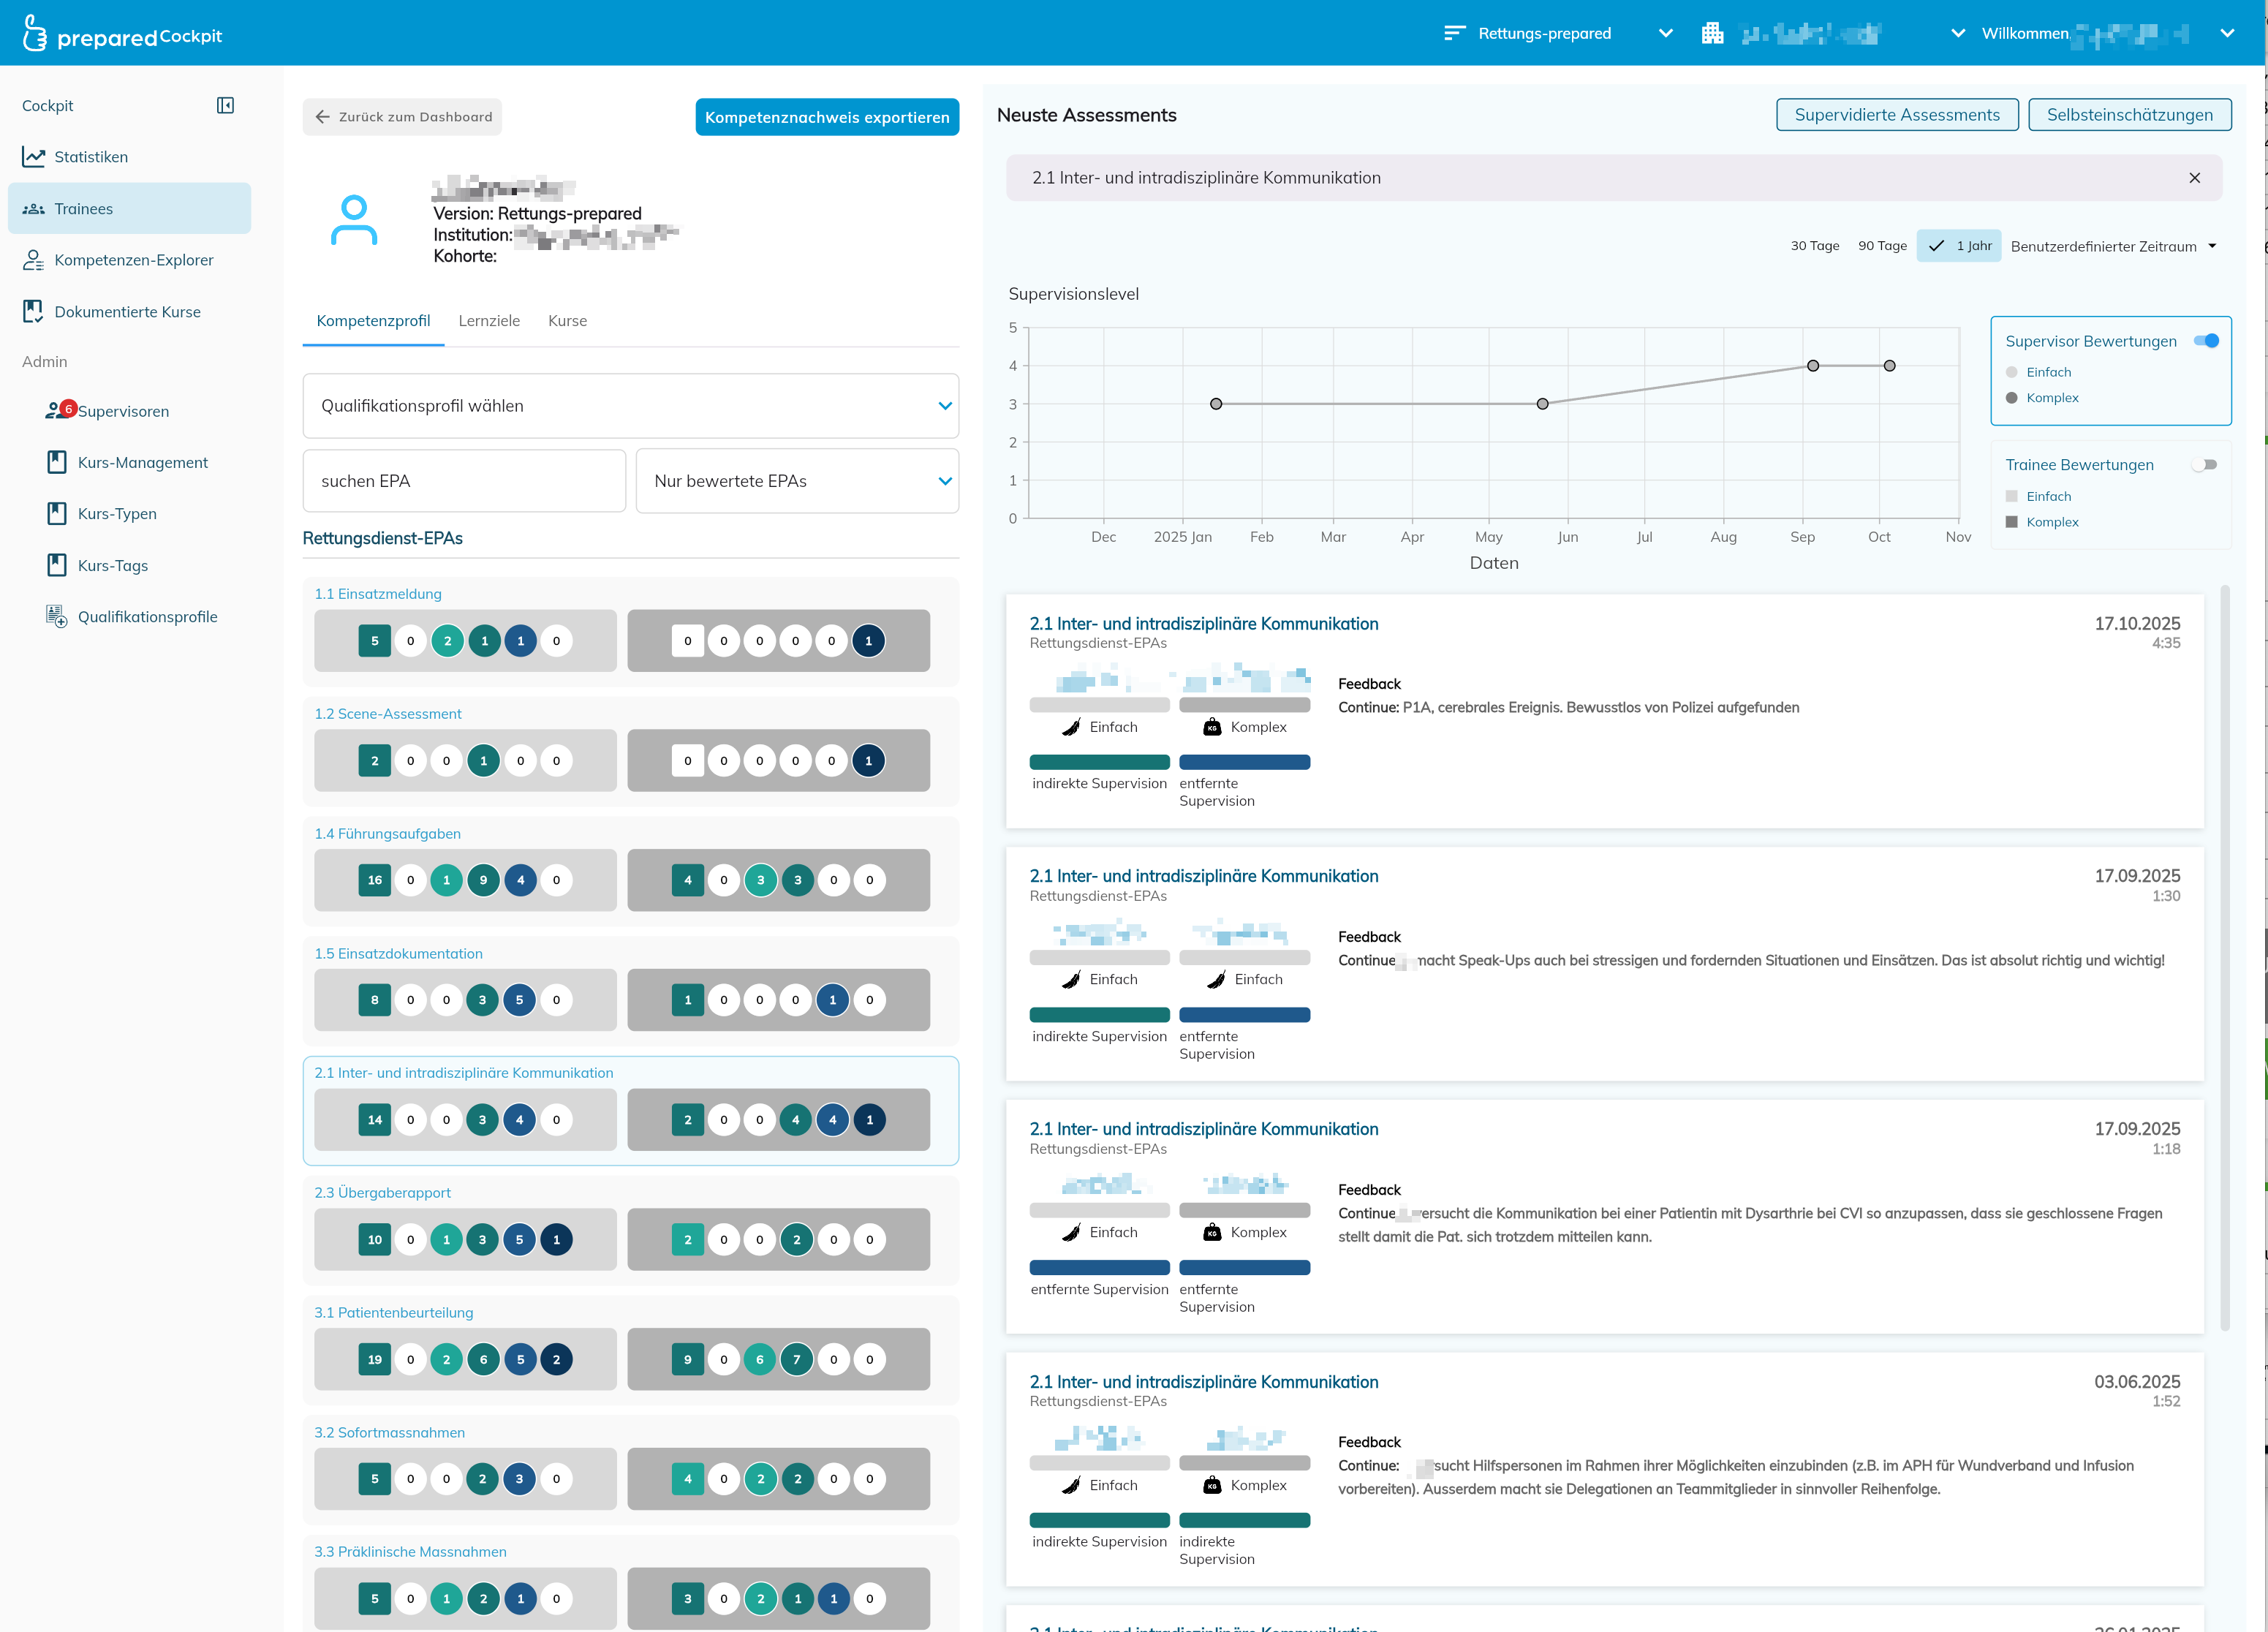Open Qualifikationsprofil wählen dropdown
The image size is (2268, 1632).
[630, 406]
